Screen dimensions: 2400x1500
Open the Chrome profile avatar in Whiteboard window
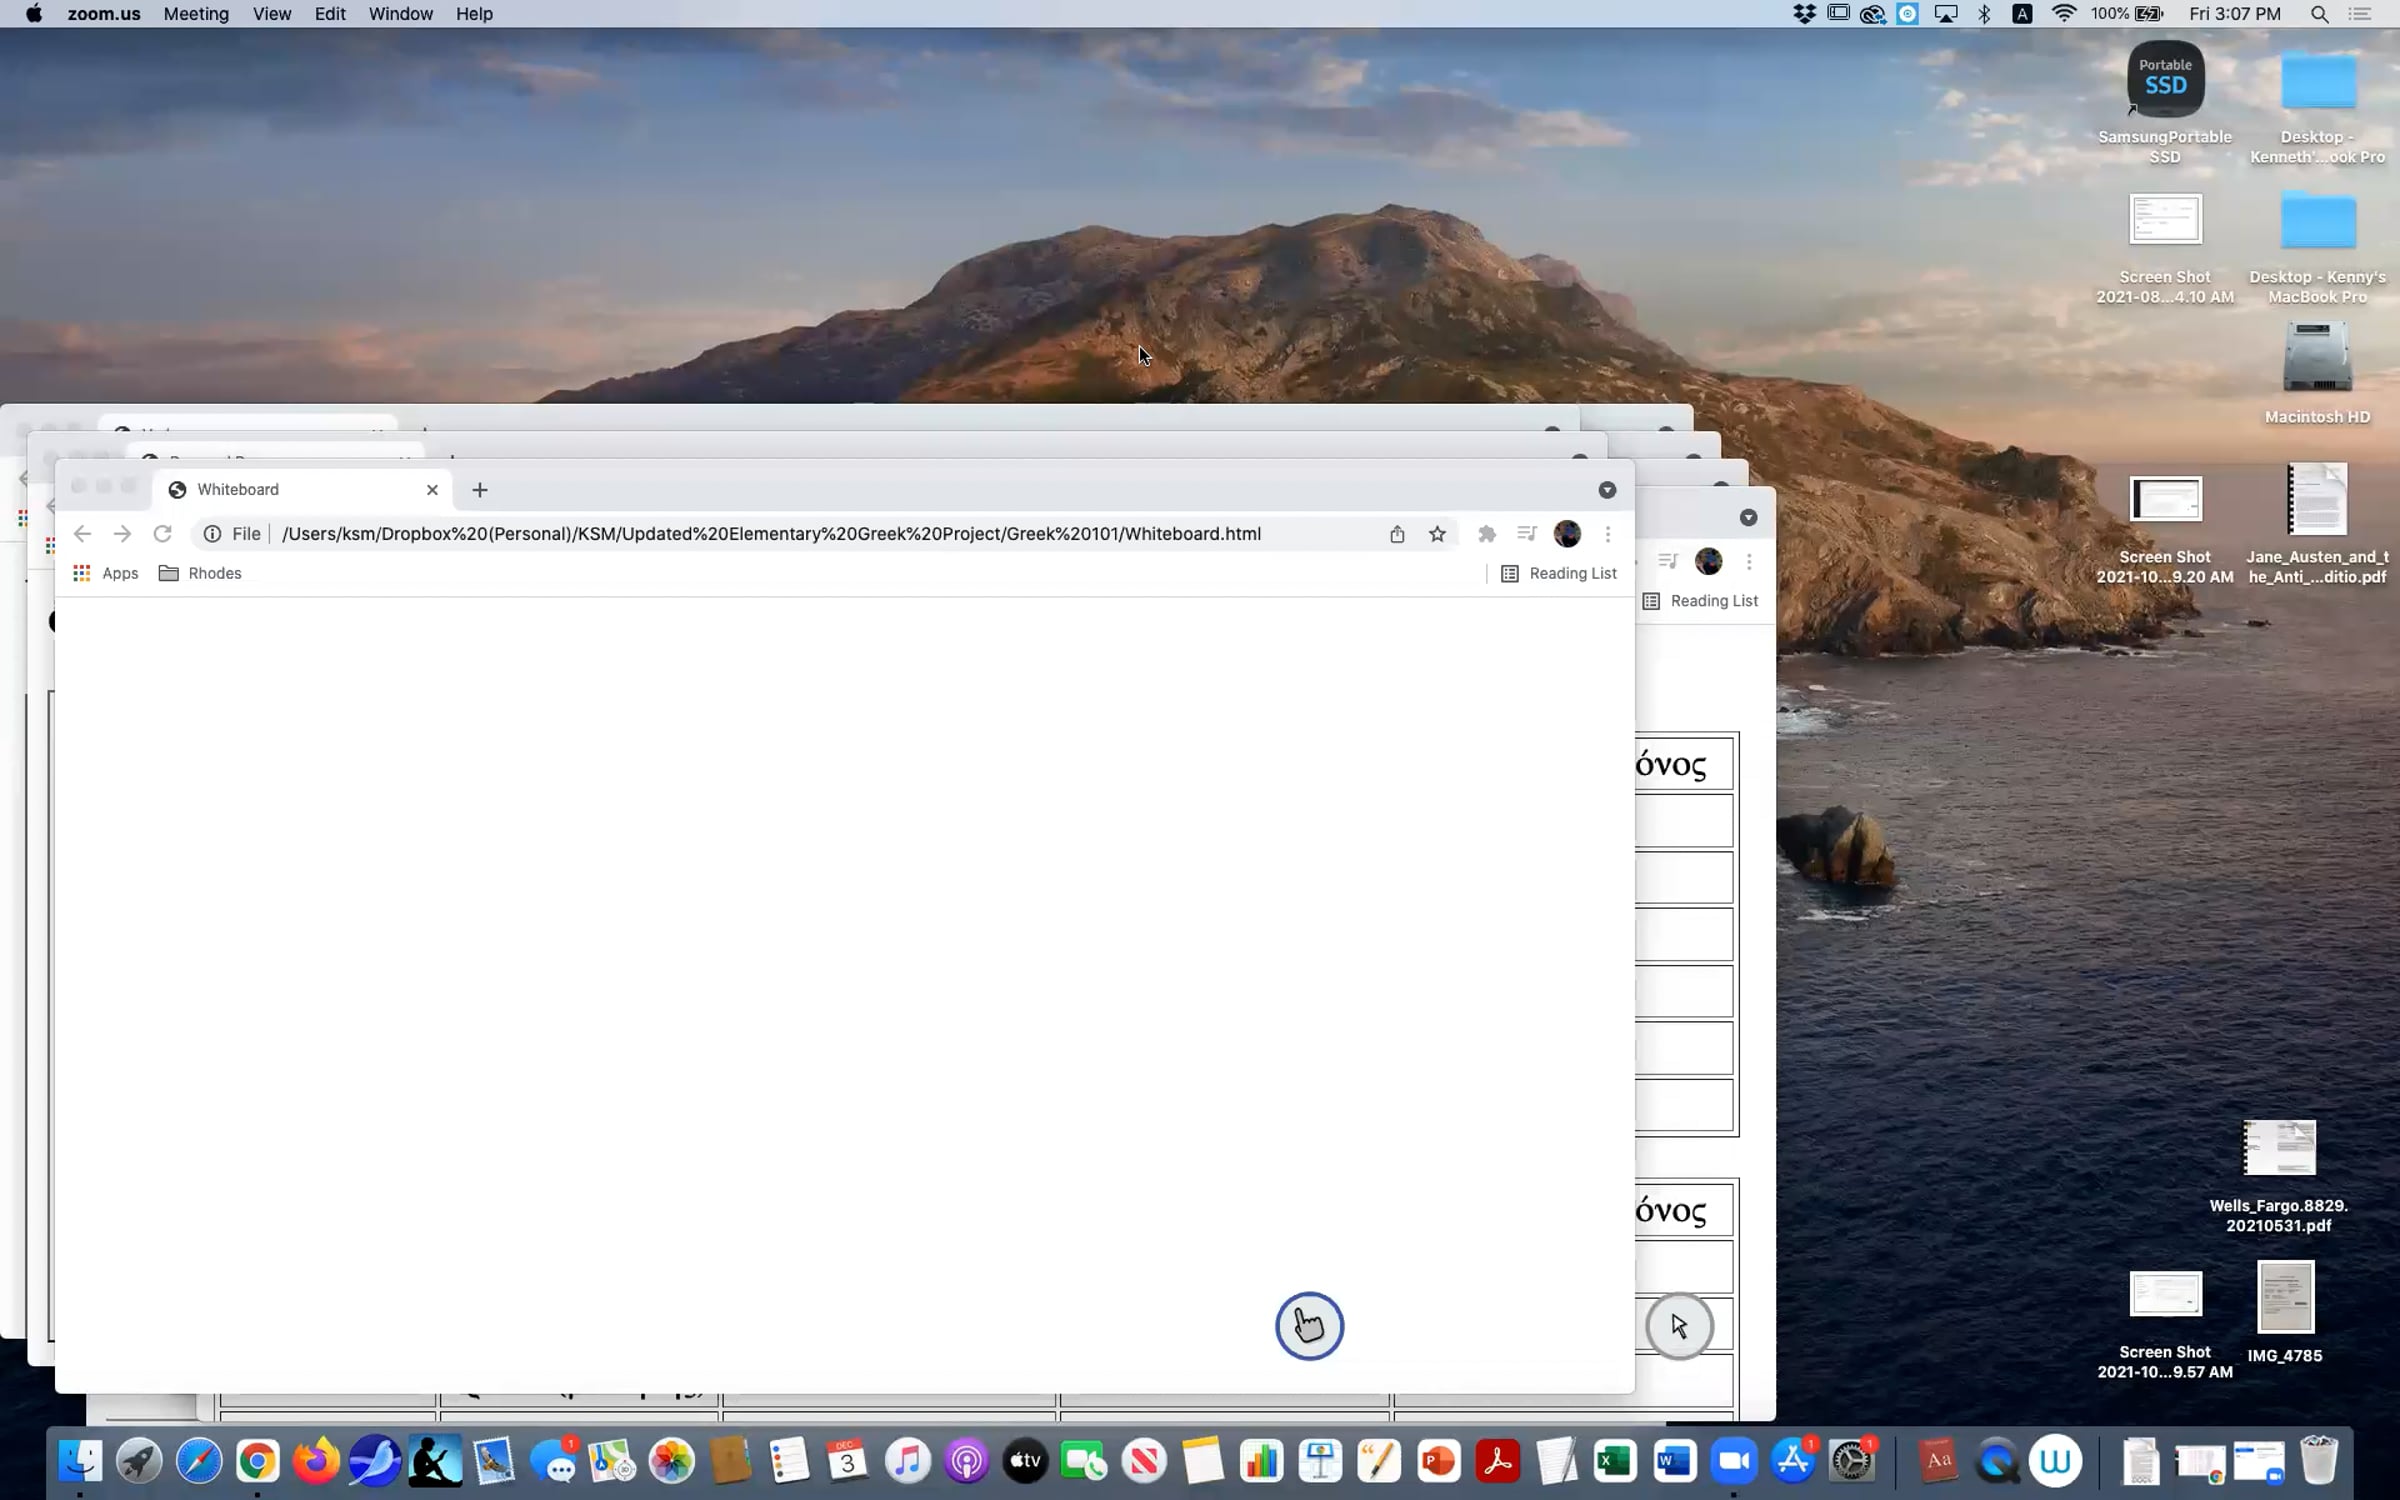point(1567,534)
